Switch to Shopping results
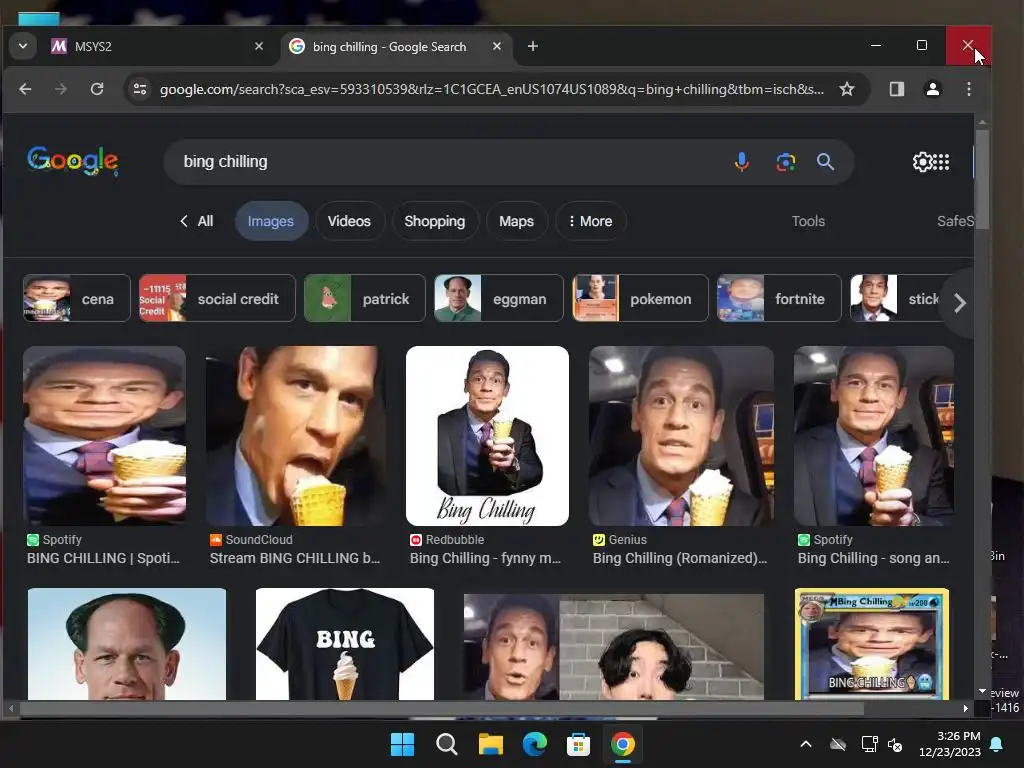1024x768 pixels. (435, 221)
